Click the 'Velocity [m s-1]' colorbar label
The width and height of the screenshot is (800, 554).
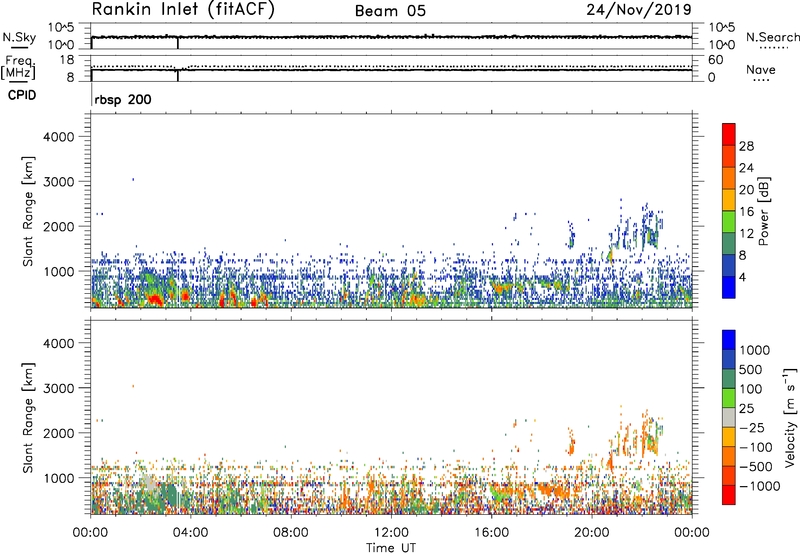(790, 417)
